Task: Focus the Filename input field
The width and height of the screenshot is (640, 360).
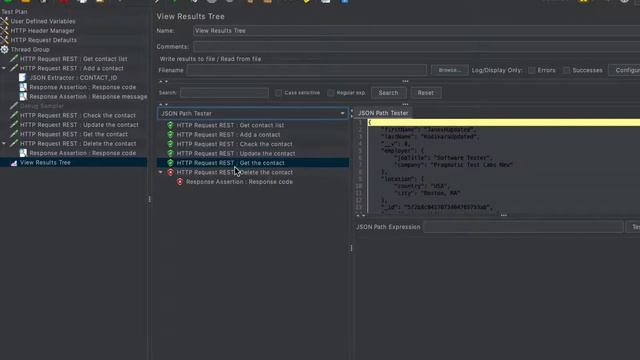Action: 307,70
